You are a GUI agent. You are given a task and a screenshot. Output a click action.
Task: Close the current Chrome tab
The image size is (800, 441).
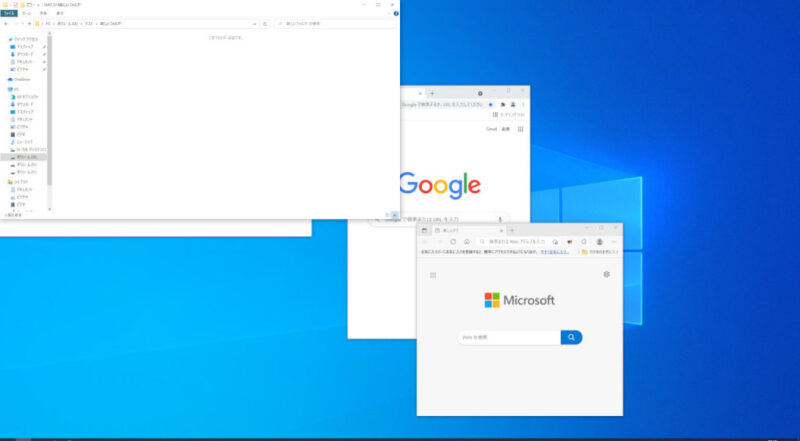[420, 93]
